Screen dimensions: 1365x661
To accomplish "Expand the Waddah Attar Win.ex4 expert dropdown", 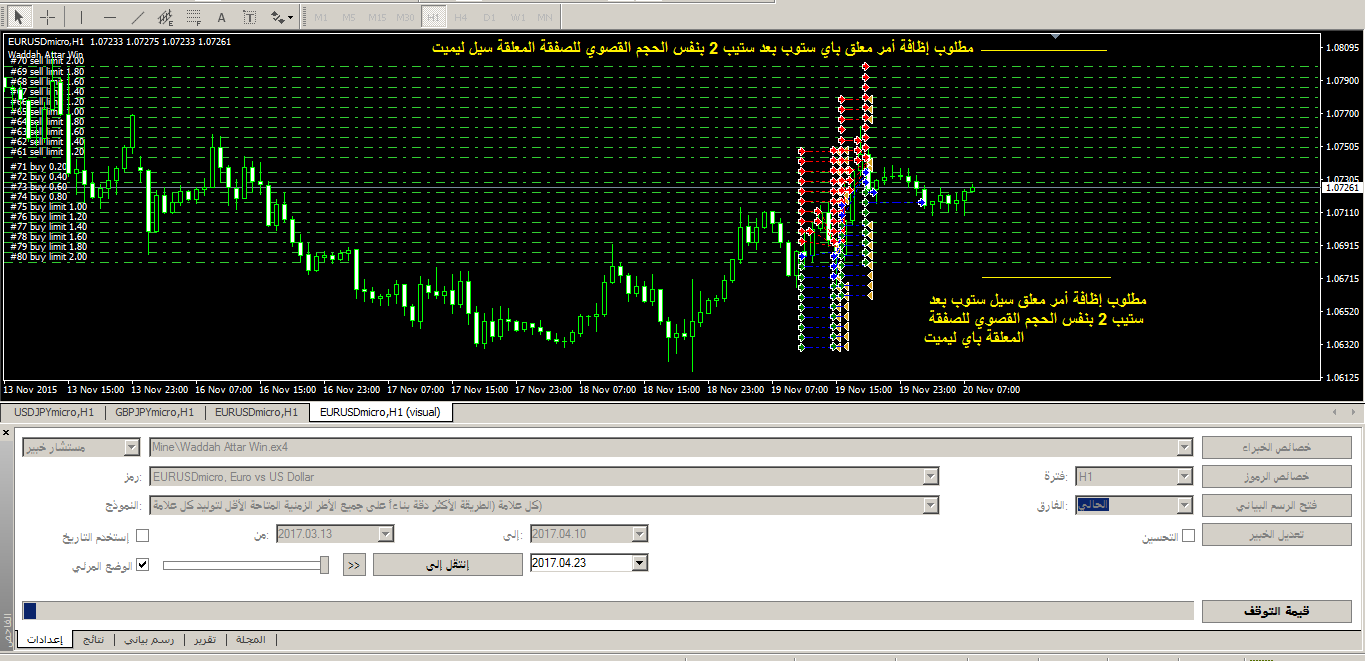I will pyautogui.click(x=1185, y=448).
